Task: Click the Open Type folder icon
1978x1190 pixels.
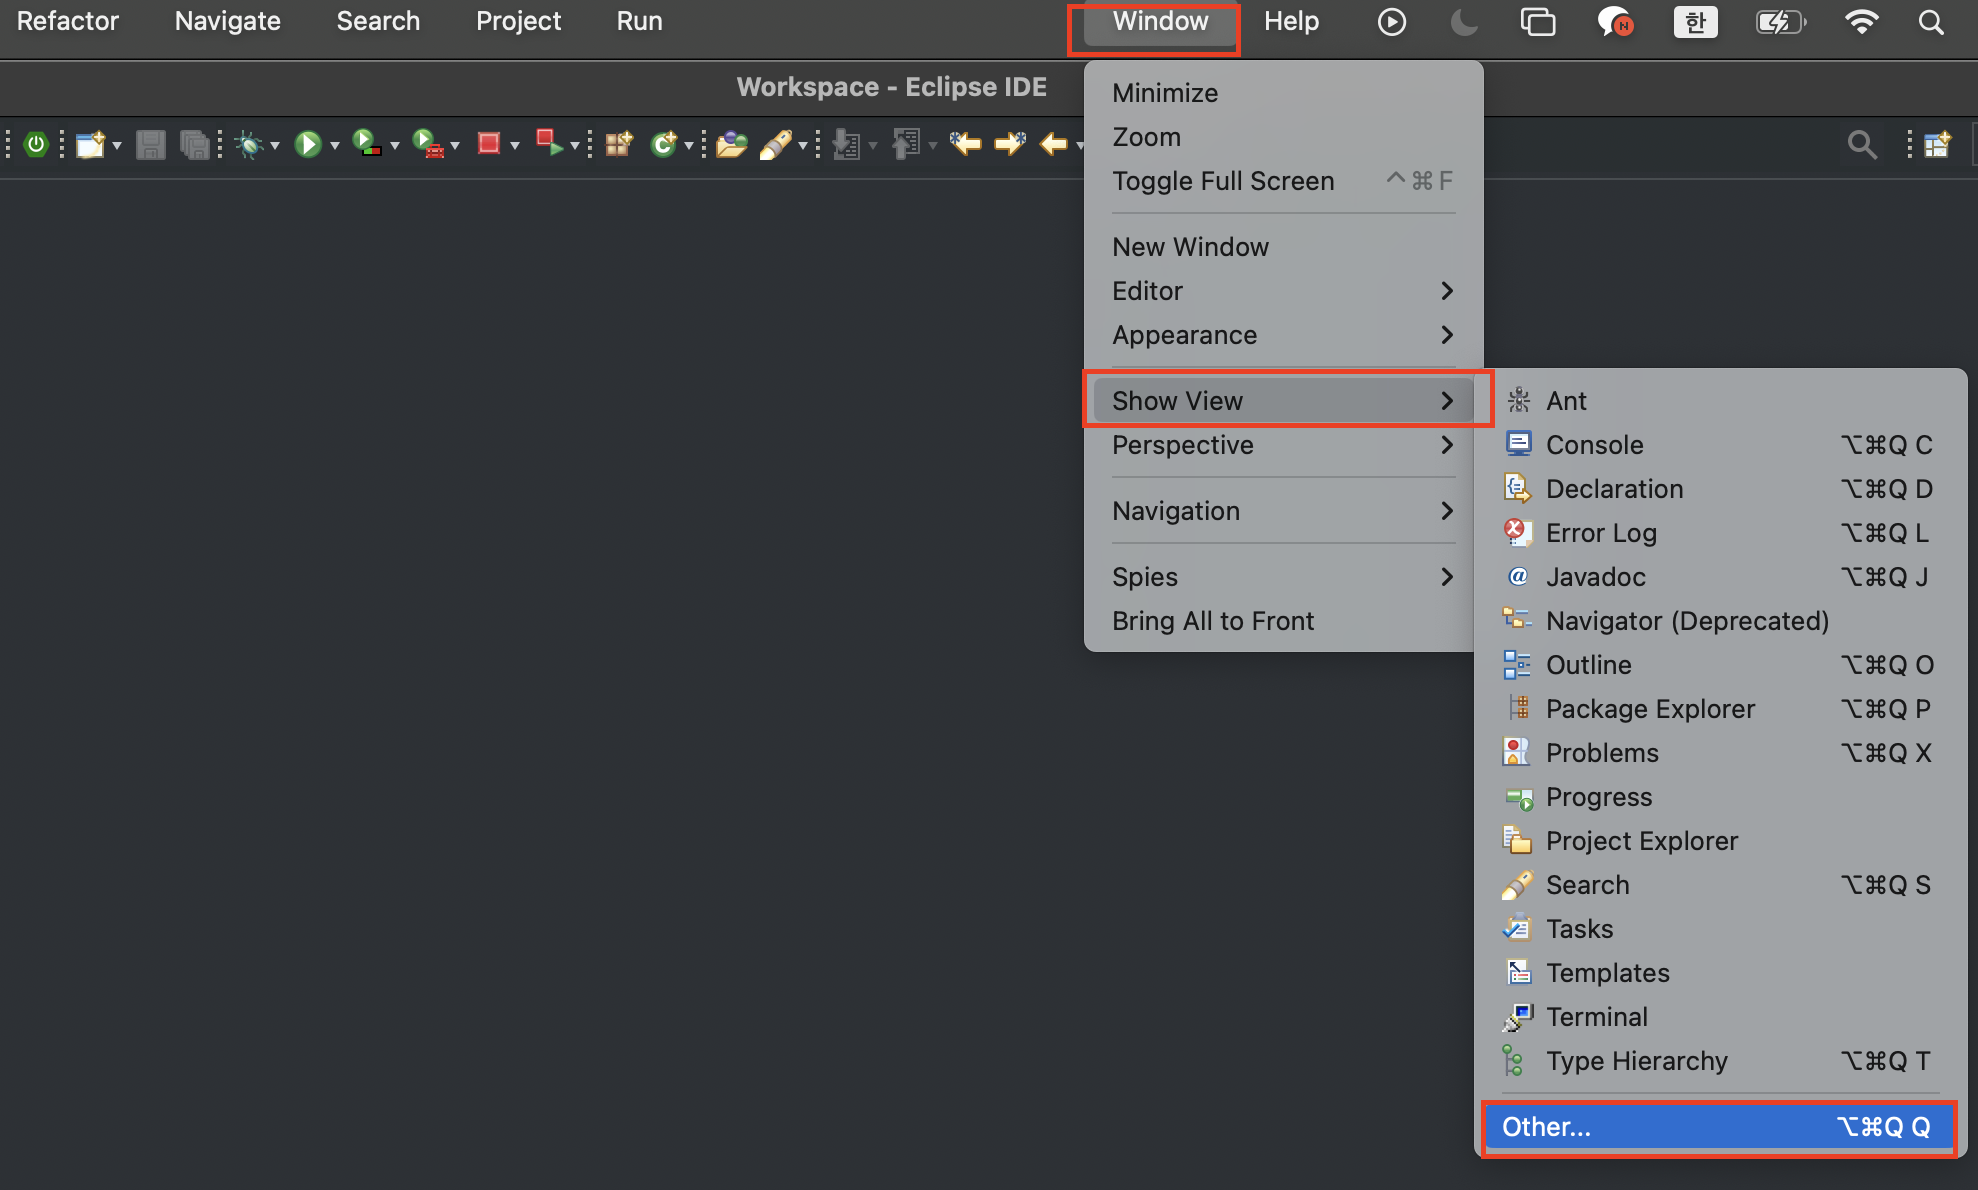Action: tap(732, 145)
